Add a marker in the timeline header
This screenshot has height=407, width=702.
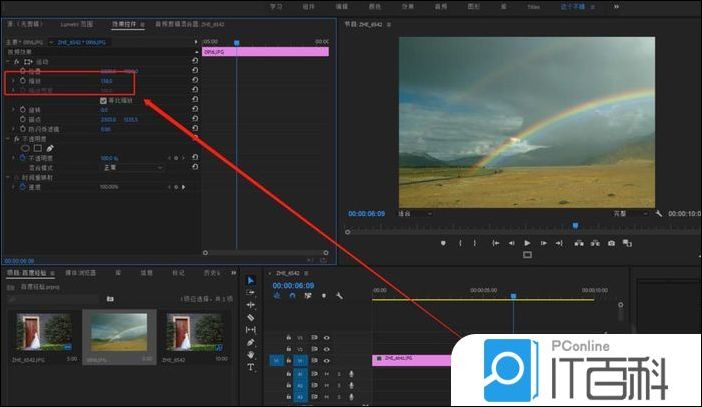pos(324,296)
